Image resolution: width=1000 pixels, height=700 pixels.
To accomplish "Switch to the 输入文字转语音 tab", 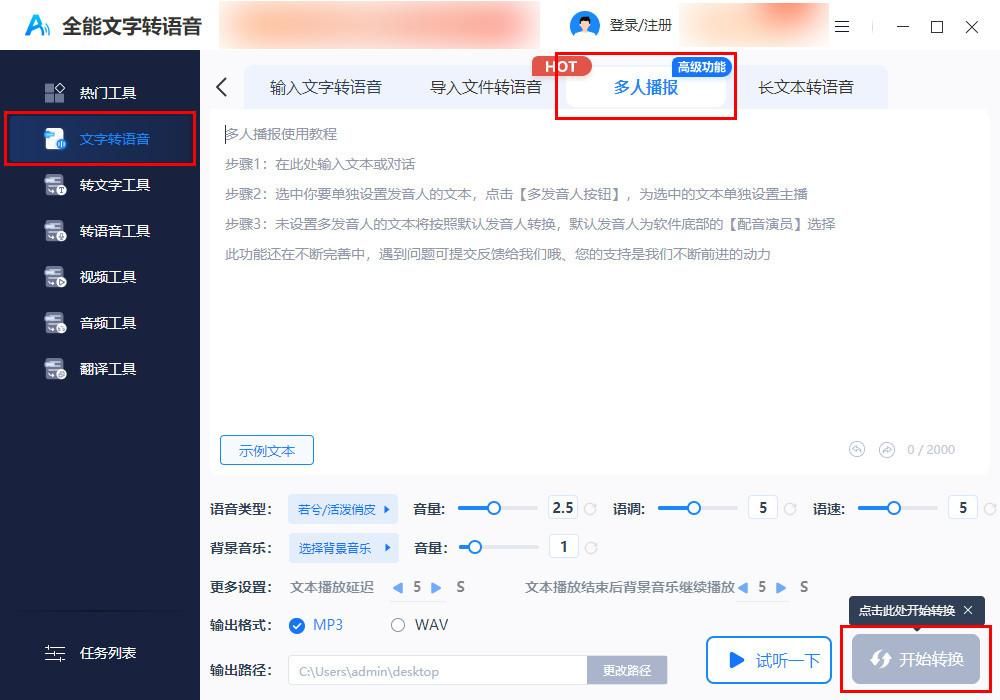I will point(325,87).
